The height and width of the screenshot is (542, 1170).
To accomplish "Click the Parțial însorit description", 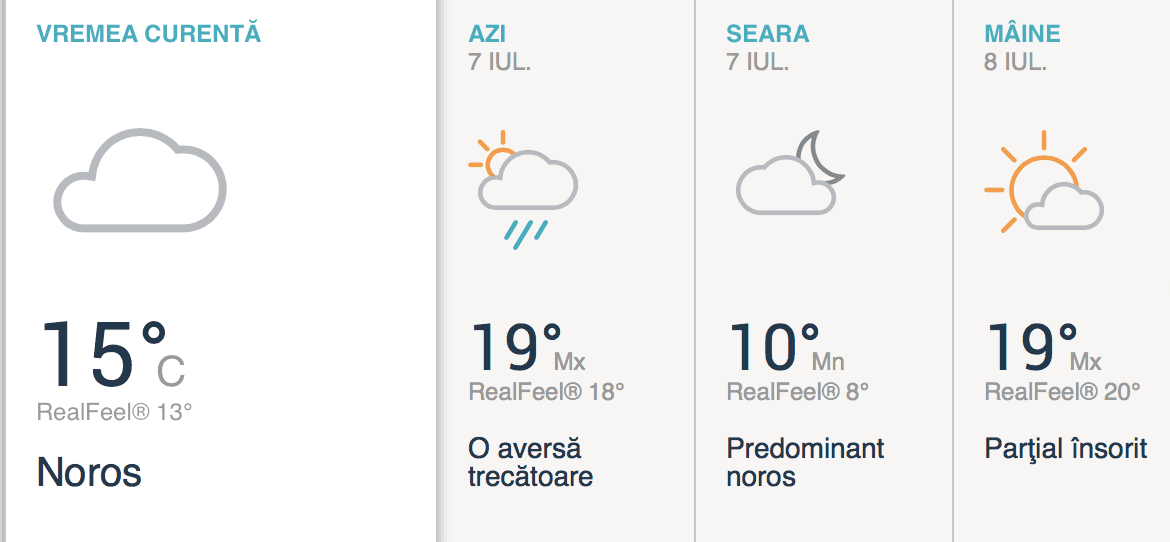I will click(1065, 448).
